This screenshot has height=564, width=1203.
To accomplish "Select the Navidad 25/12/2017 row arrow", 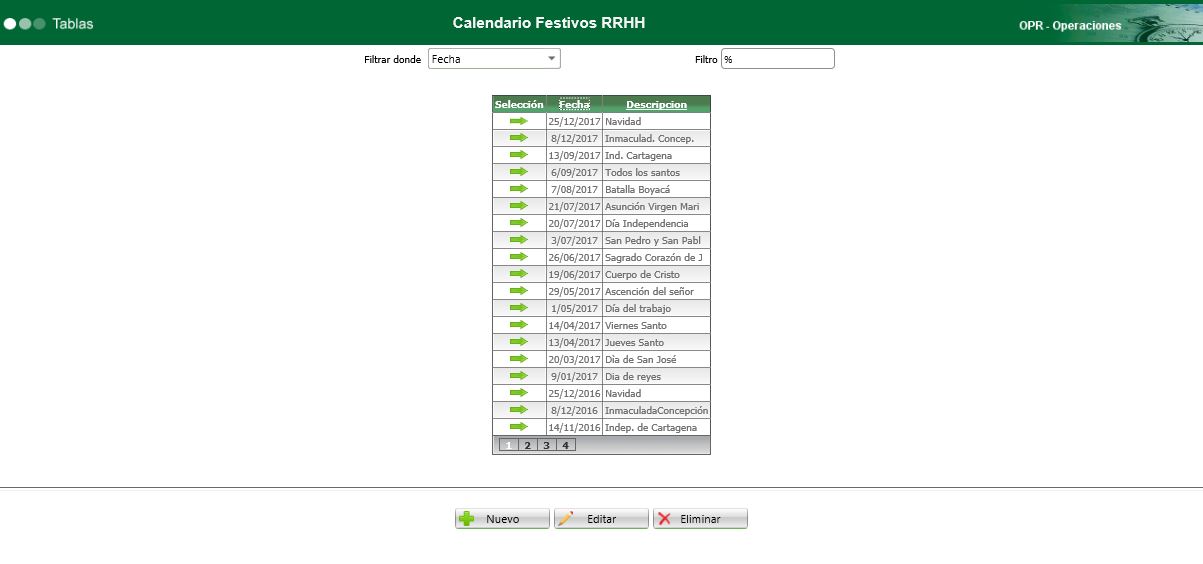I will (x=518, y=121).
